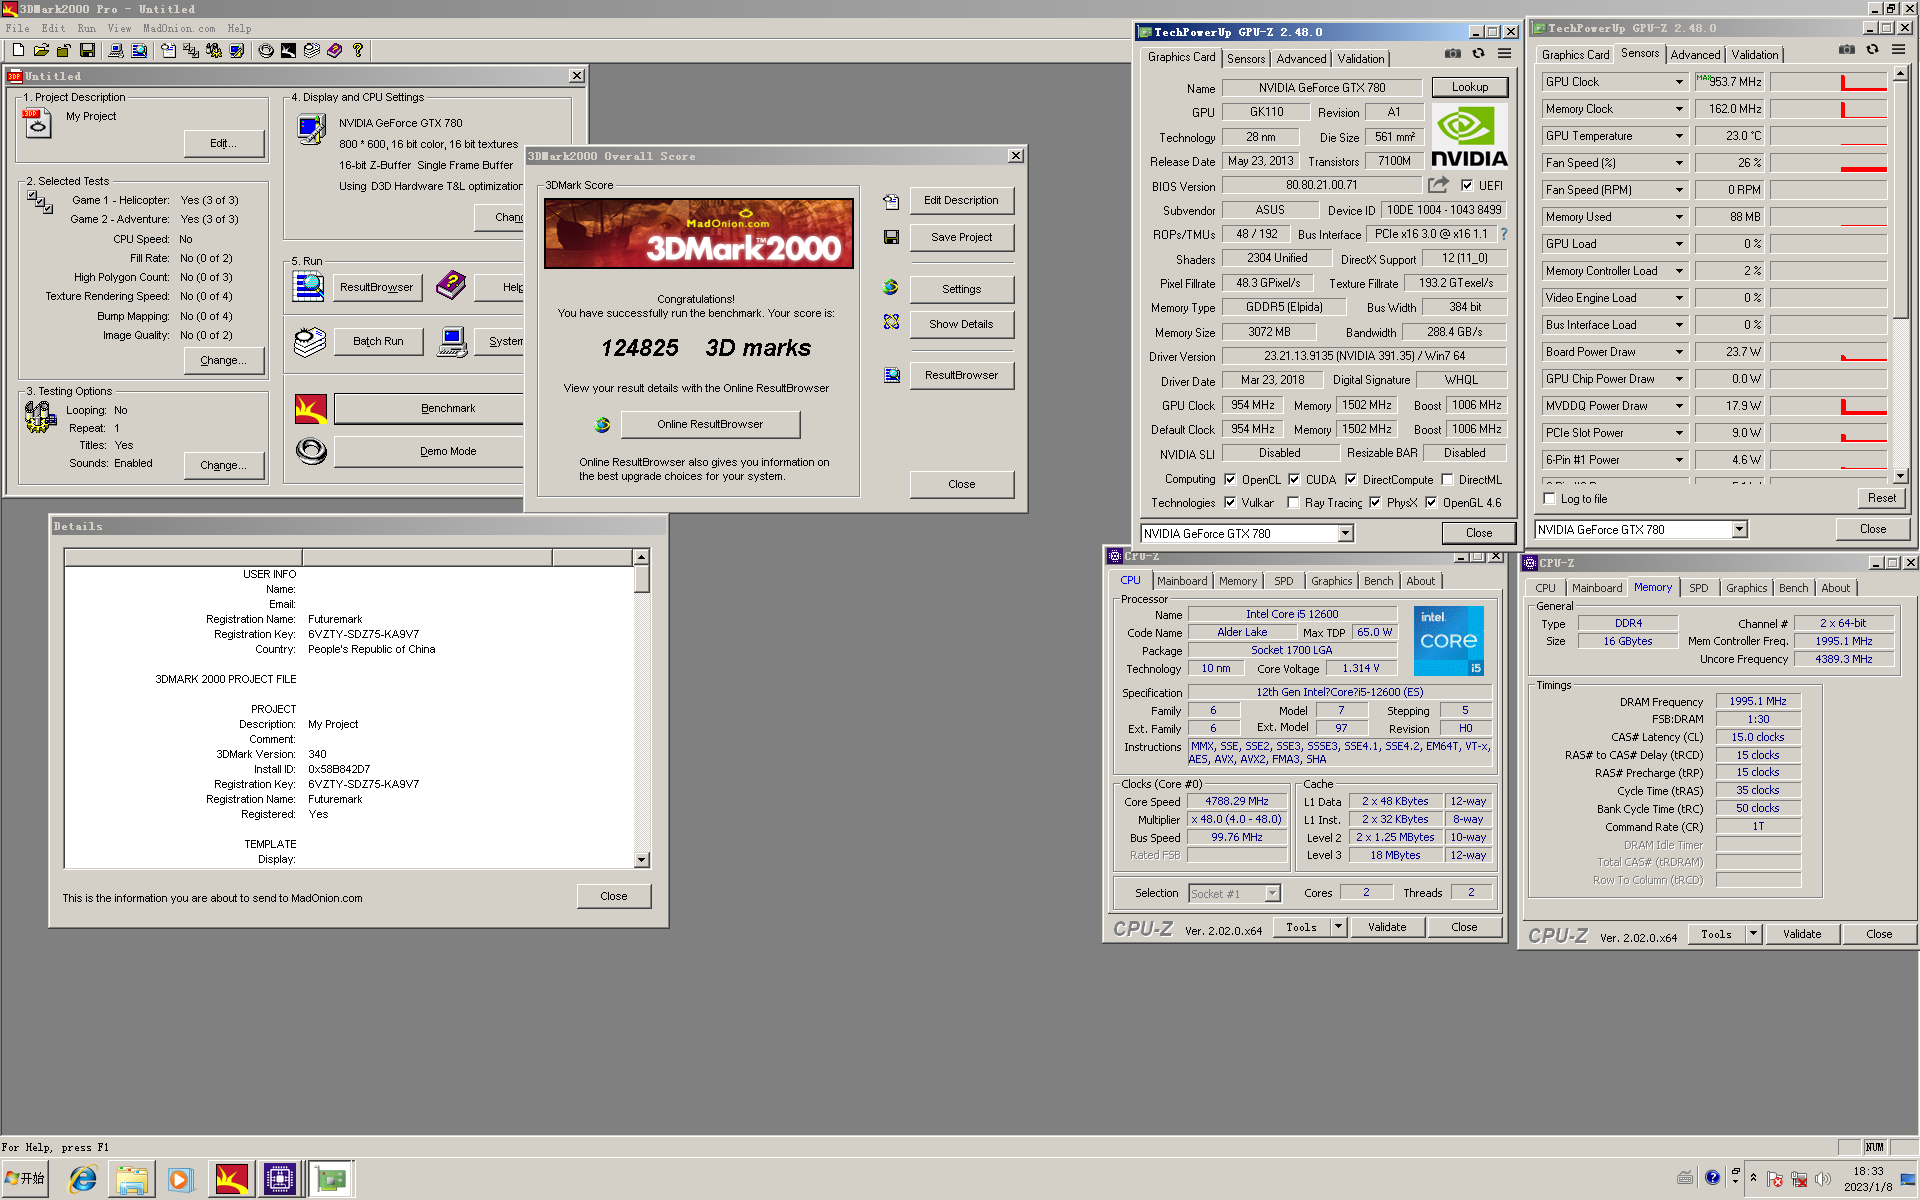Expand the GPU Temperature sensor dropdown

tap(1679, 136)
